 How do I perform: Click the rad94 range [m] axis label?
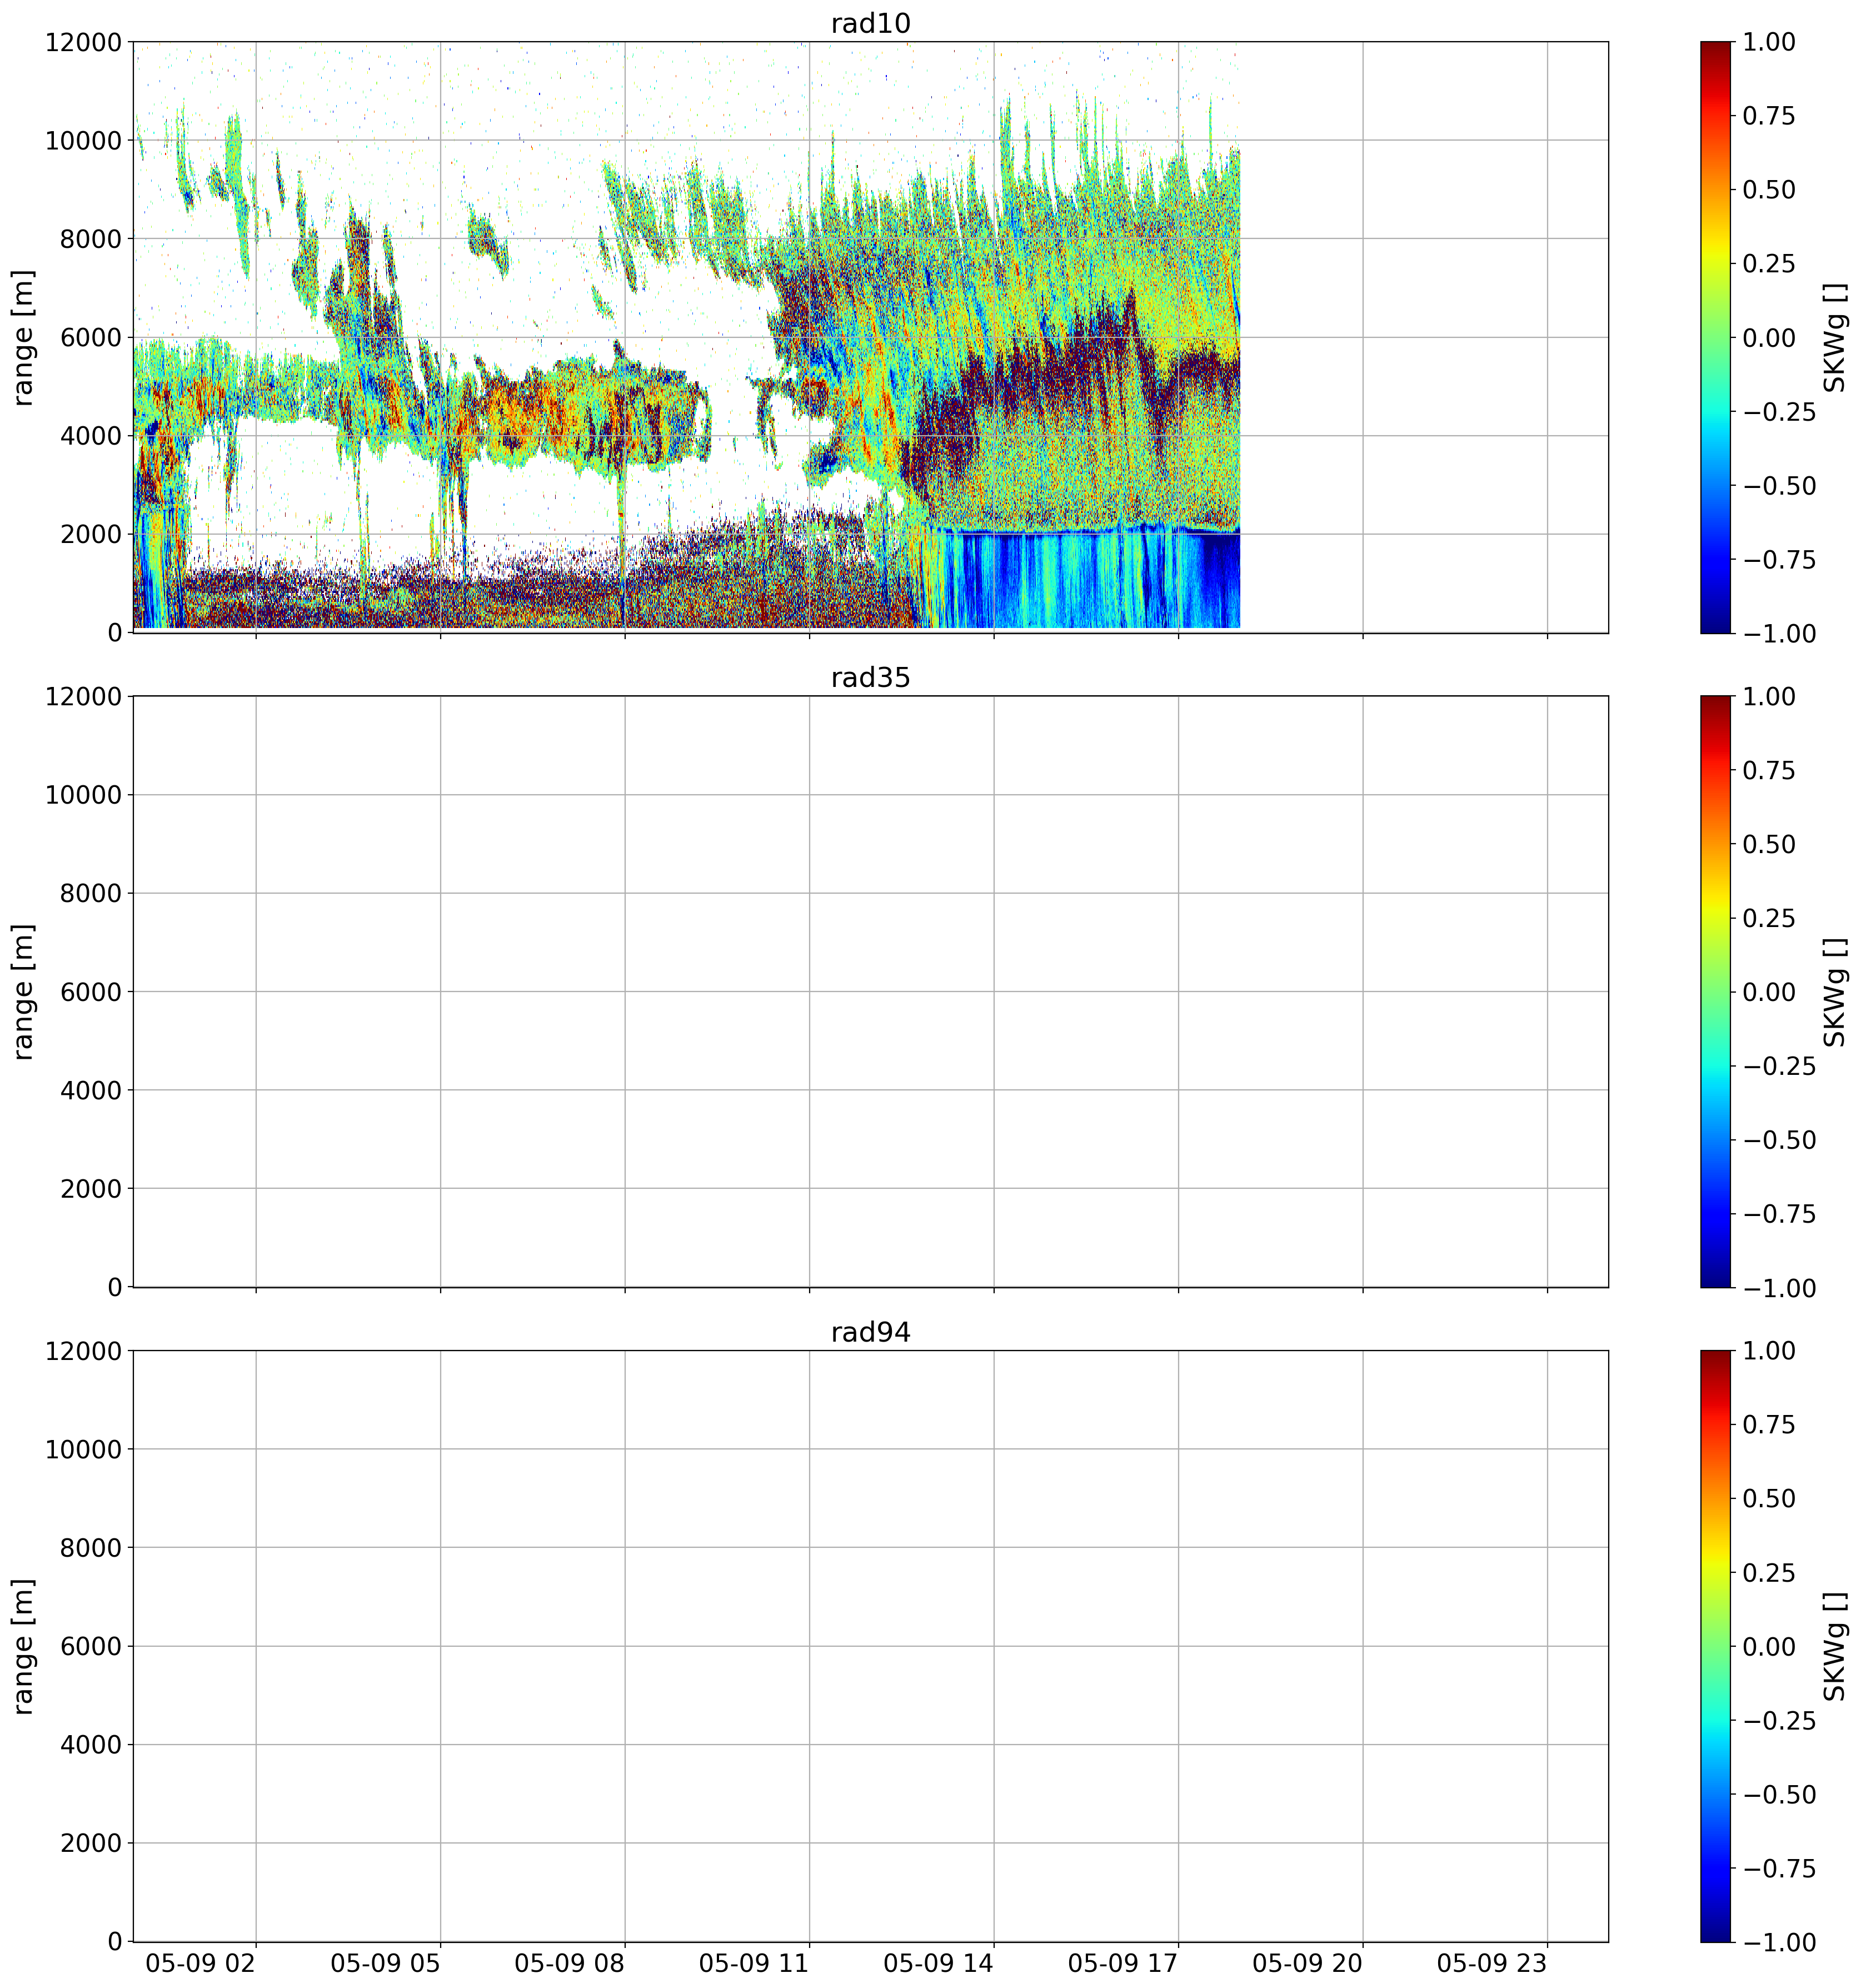click(23, 1646)
